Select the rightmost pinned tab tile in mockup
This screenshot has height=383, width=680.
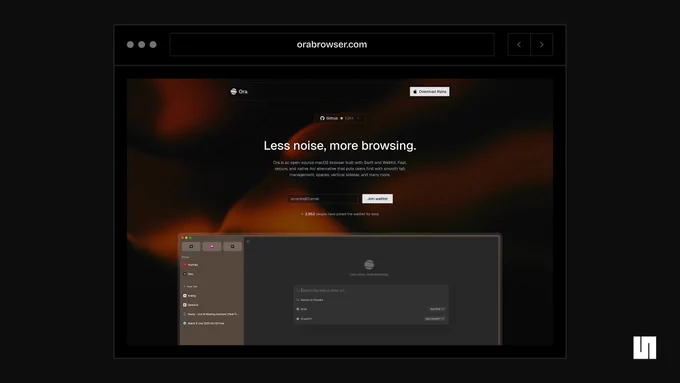pos(232,246)
